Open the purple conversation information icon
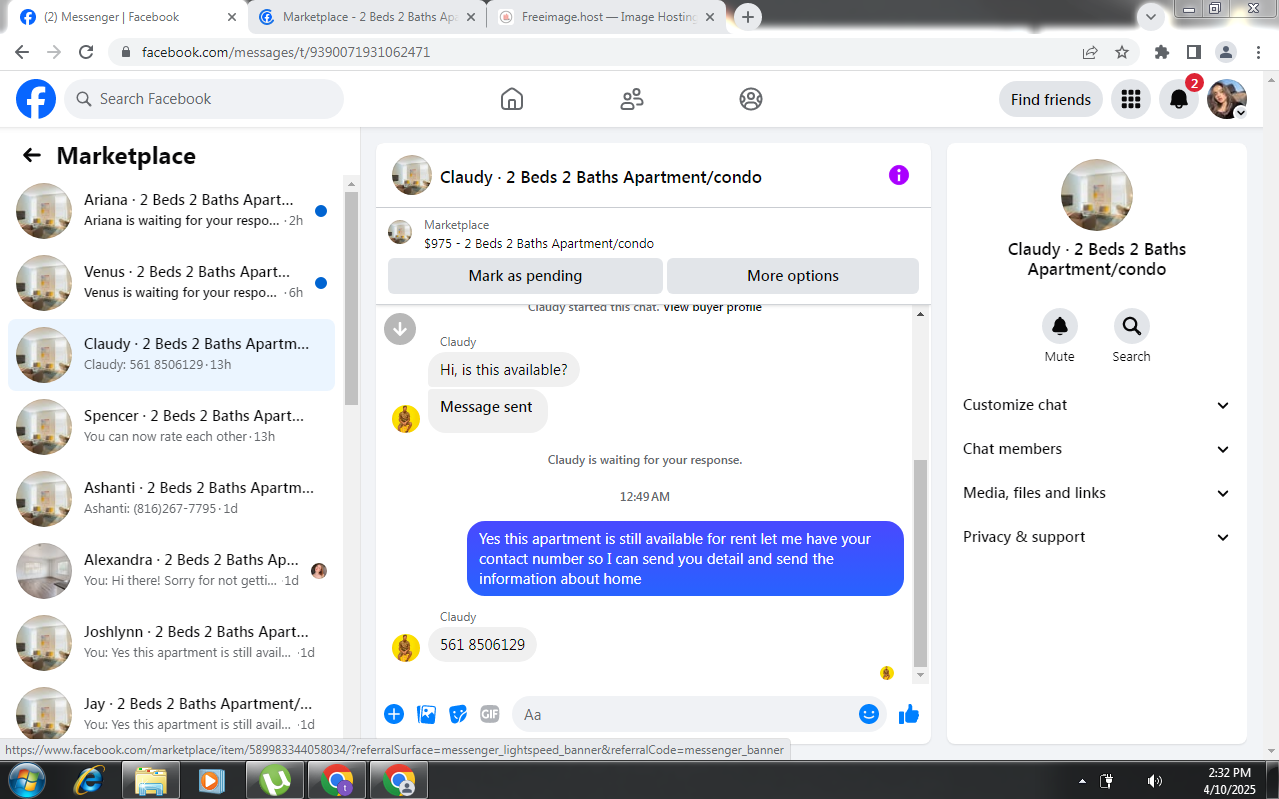1279x799 pixels. coord(899,175)
